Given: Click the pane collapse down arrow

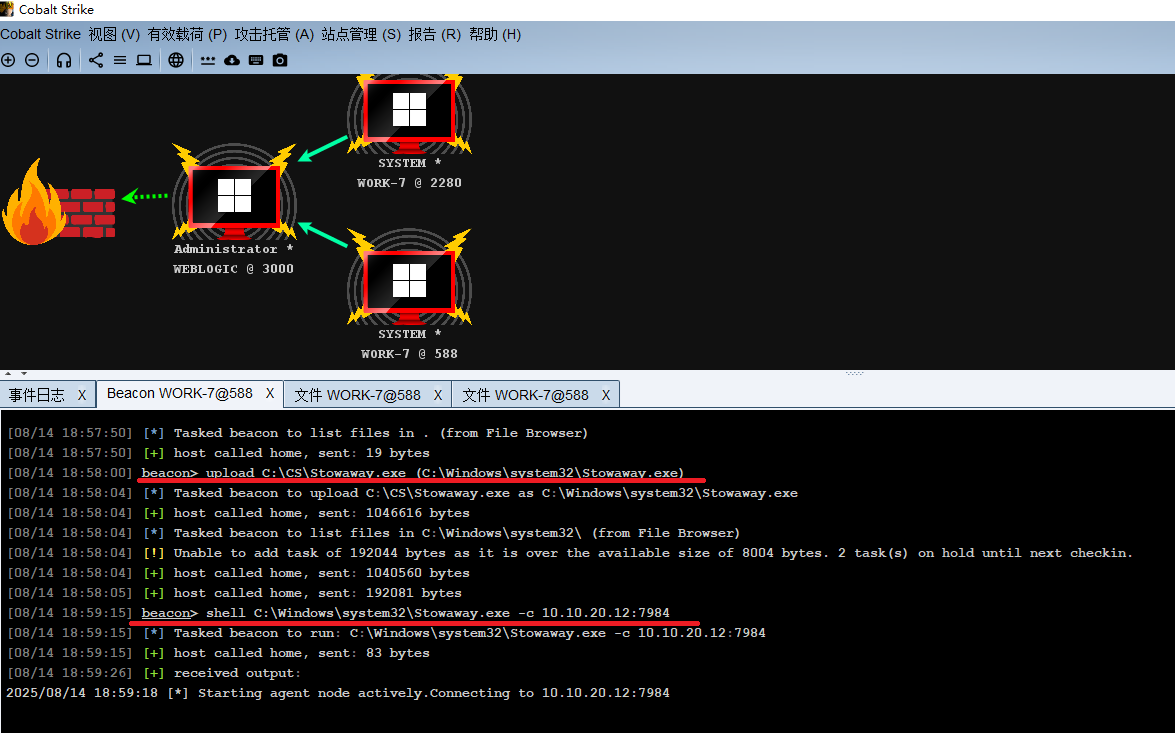Looking at the screenshot, I should [x=24, y=372].
